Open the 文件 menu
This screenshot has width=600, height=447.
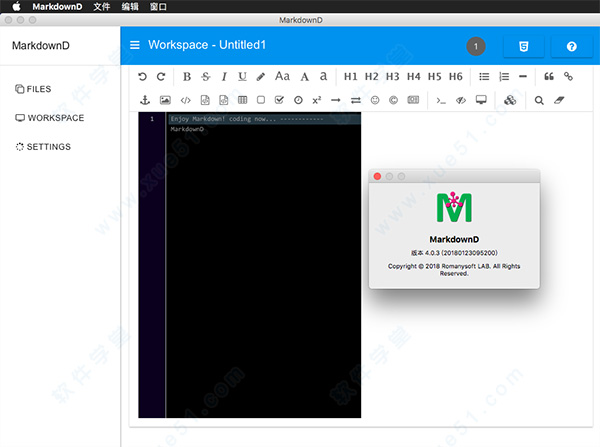coord(101,7)
